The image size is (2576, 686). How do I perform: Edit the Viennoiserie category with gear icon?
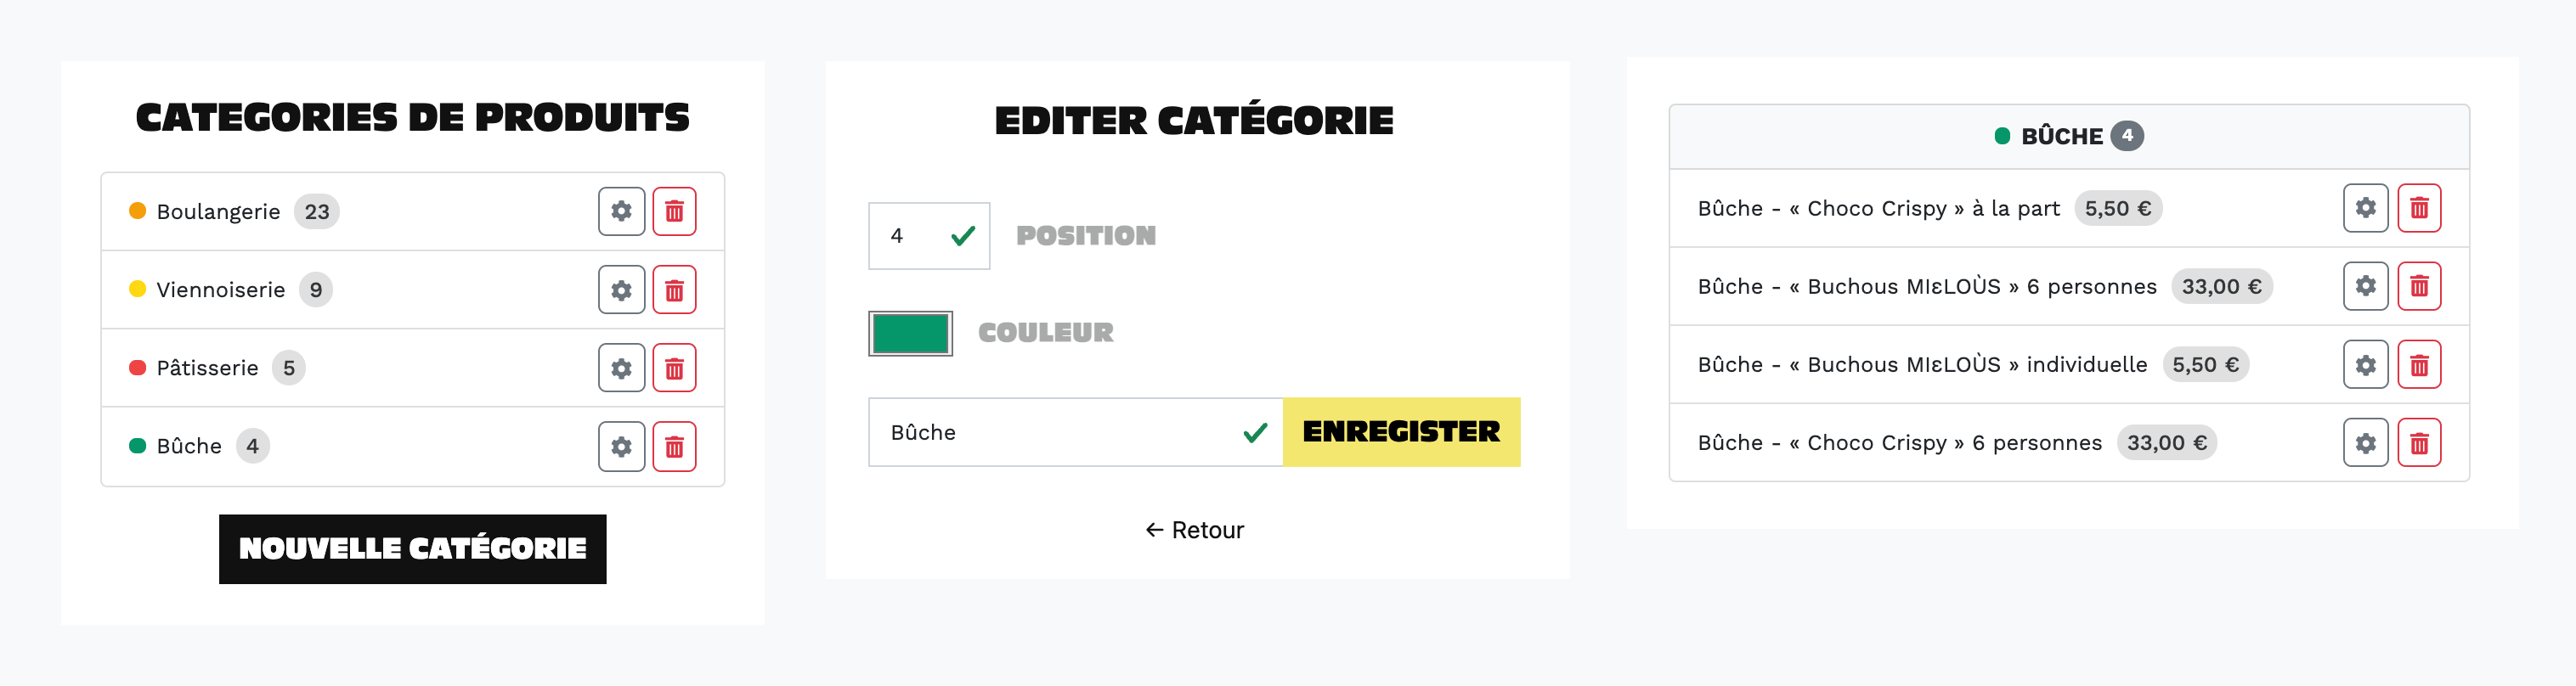point(621,289)
